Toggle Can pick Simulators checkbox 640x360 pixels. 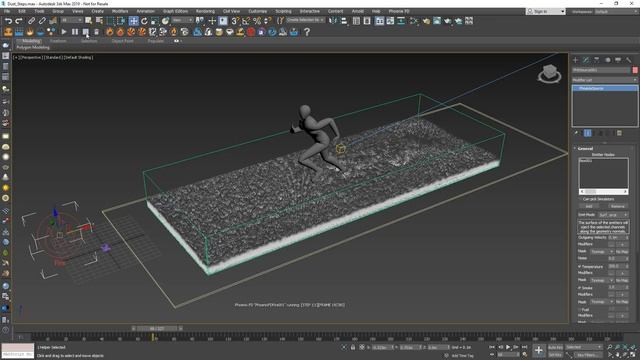click(x=580, y=199)
